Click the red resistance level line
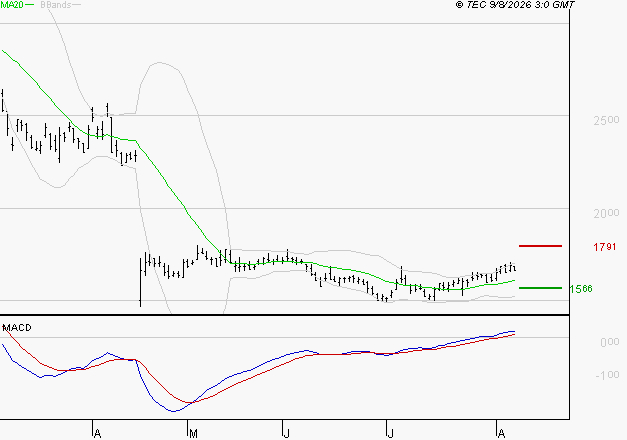This screenshot has height=440, width=627. click(540, 246)
